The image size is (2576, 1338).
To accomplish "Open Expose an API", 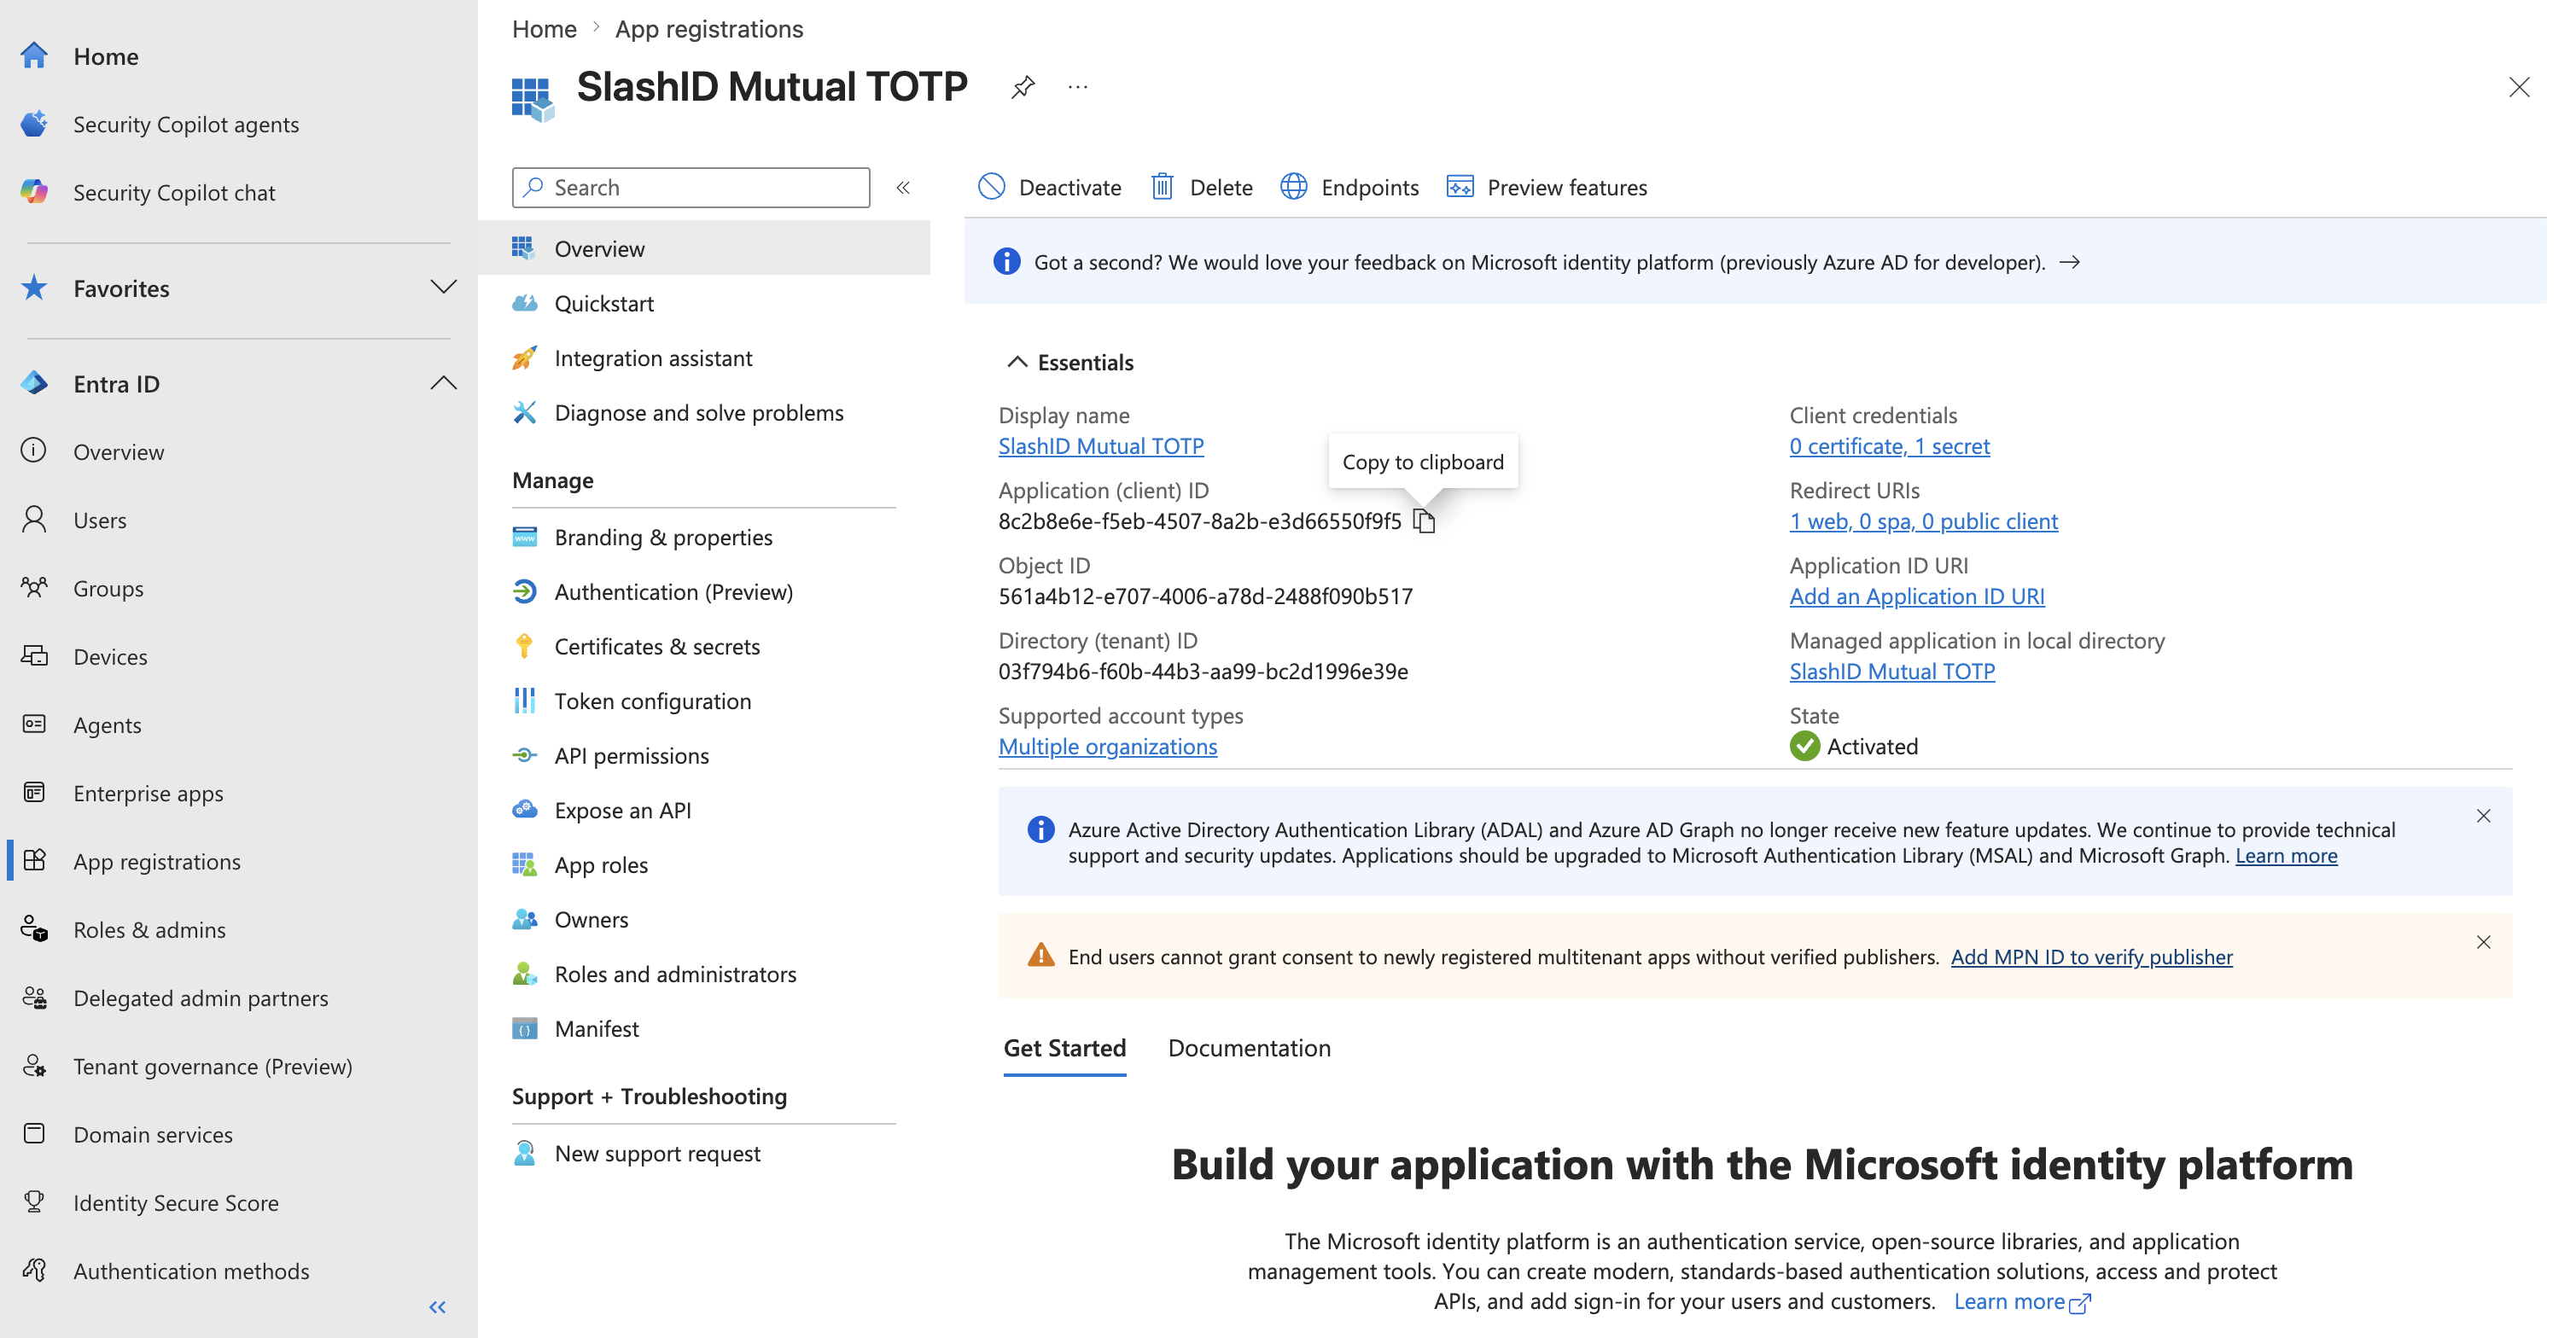I will (x=622, y=810).
